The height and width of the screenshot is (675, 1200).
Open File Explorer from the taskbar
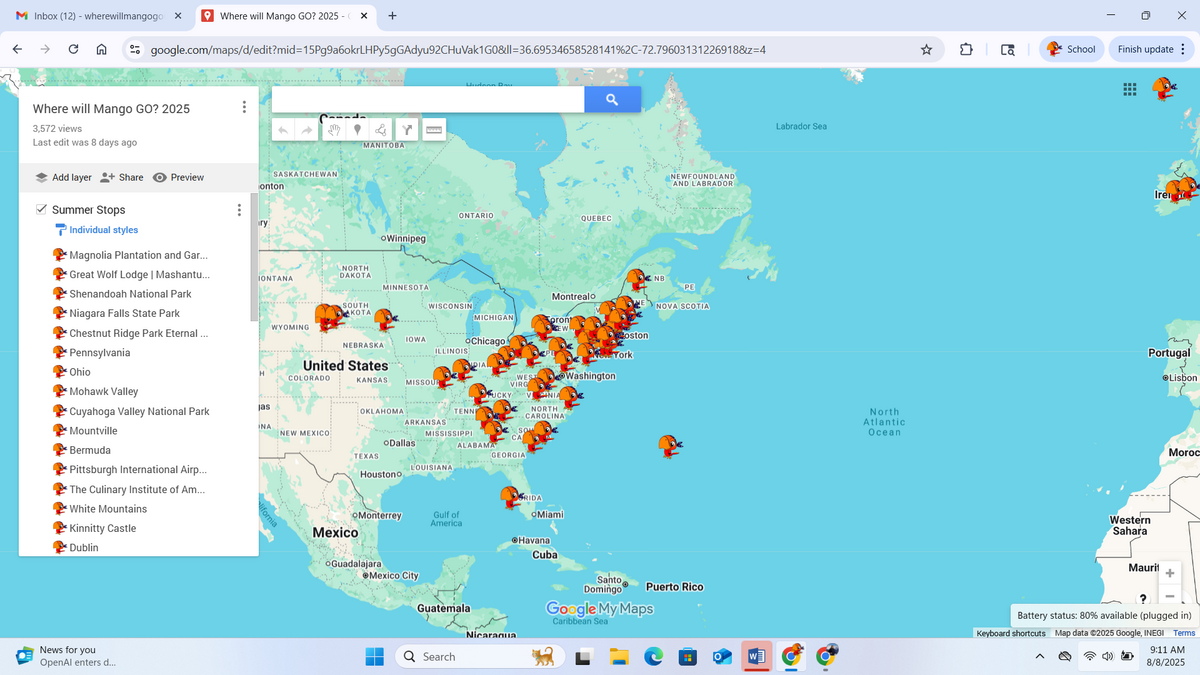[619, 657]
